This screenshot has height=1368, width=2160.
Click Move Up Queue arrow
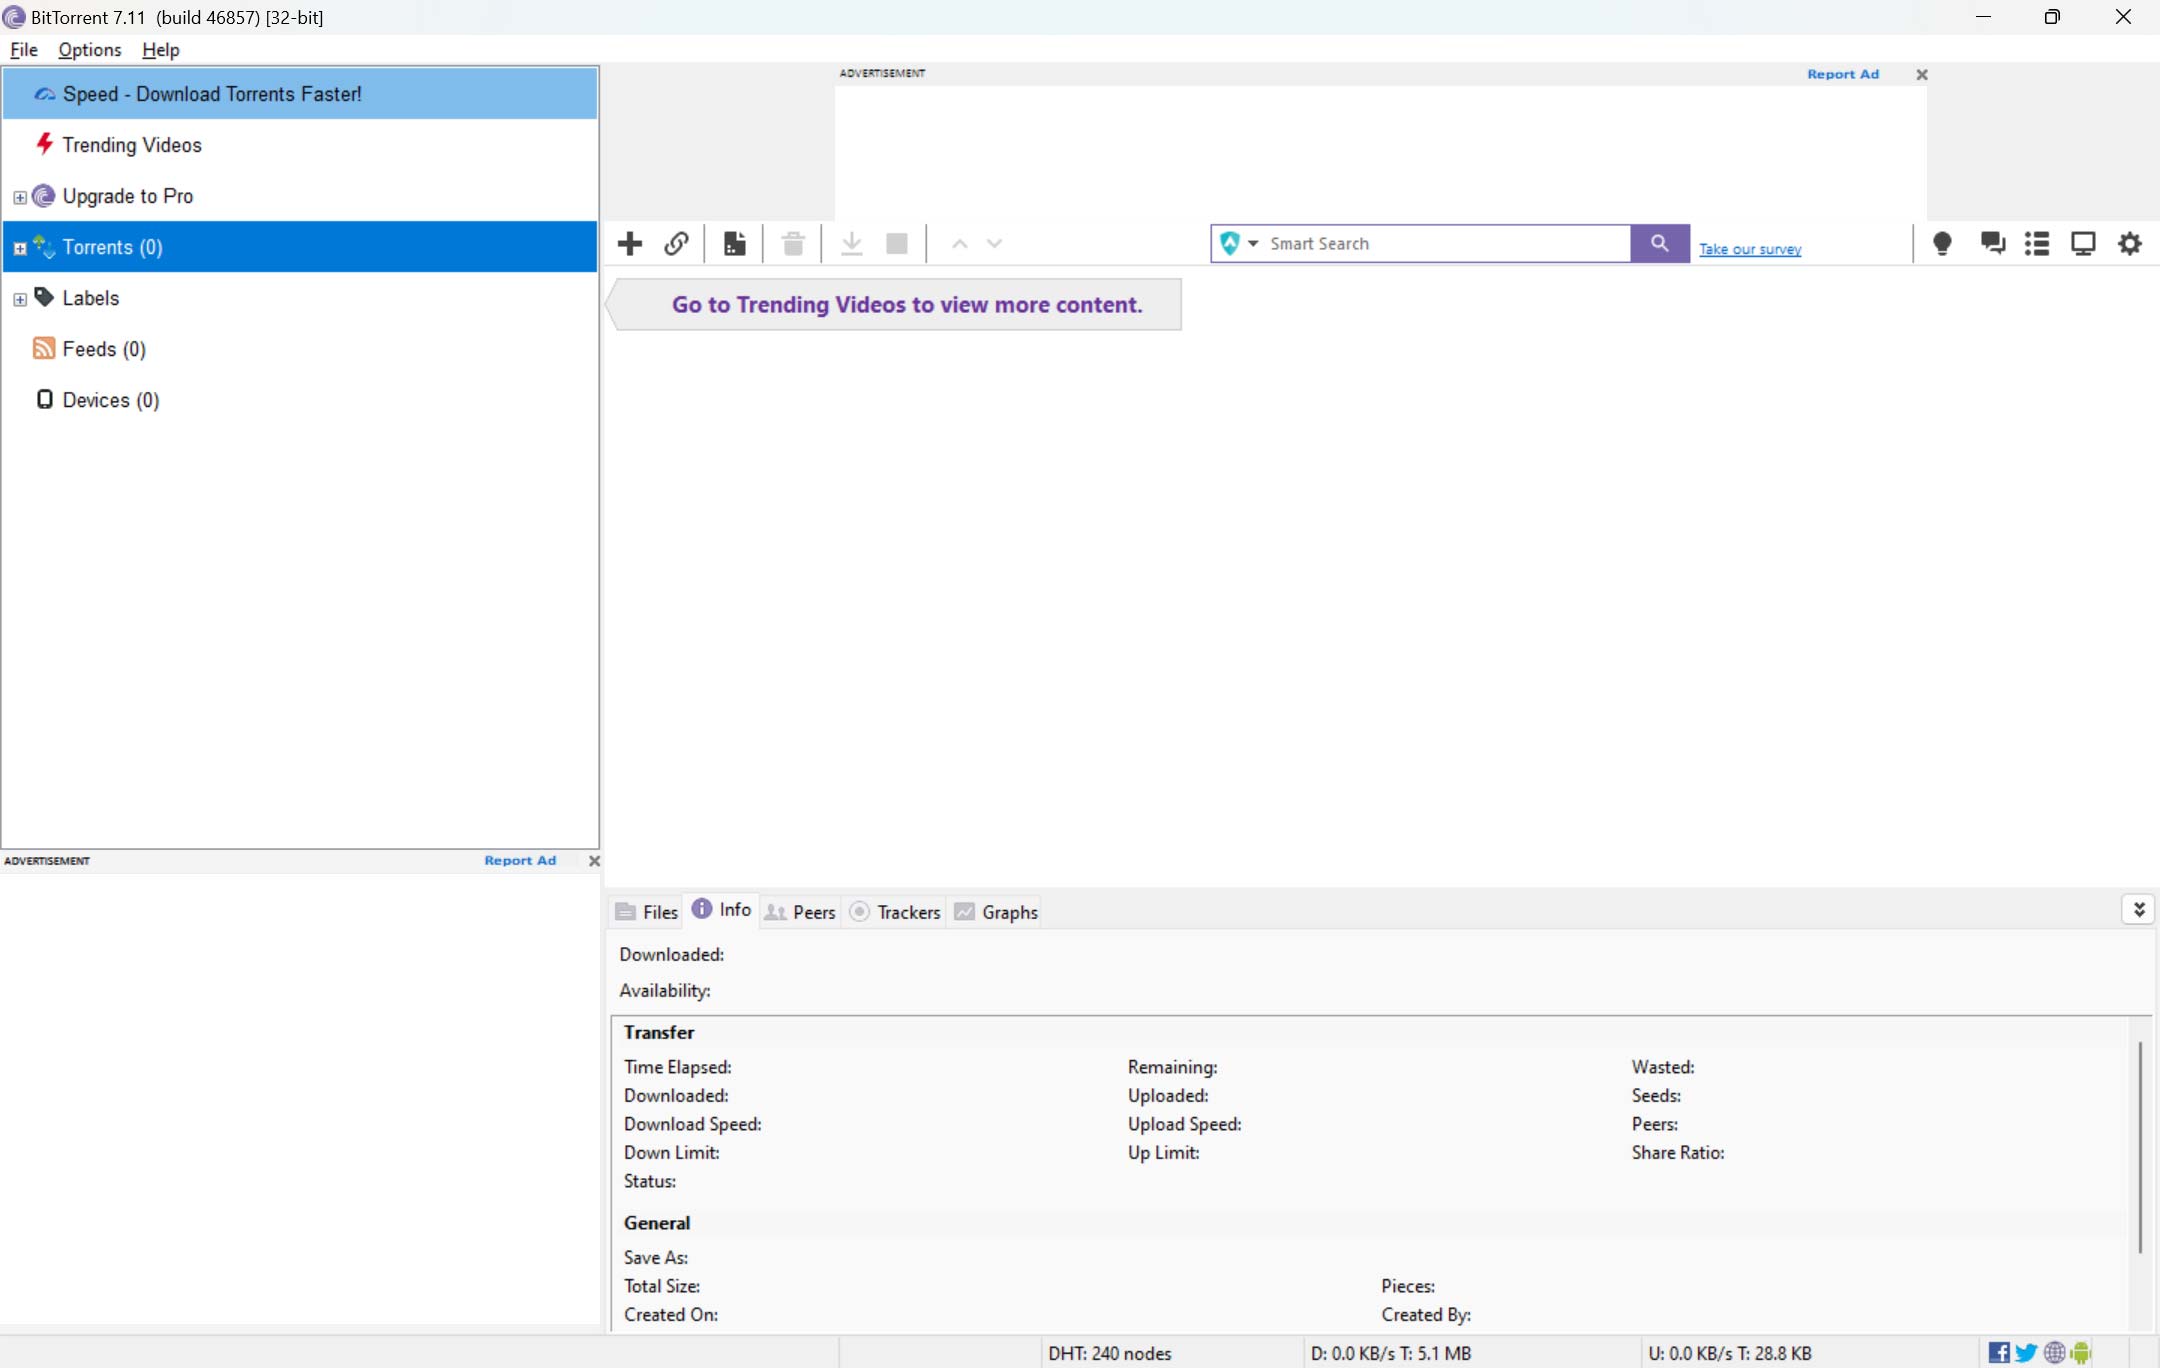(x=959, y=244)
